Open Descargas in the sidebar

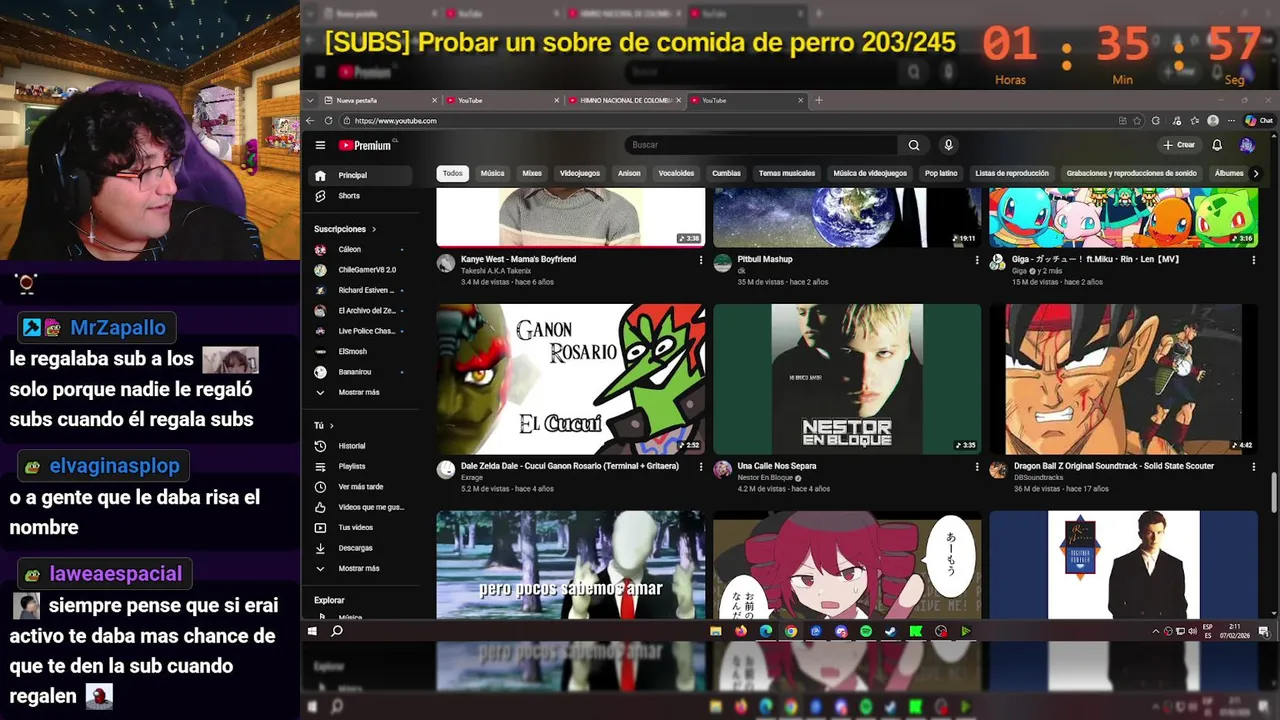tap(359, 548)
